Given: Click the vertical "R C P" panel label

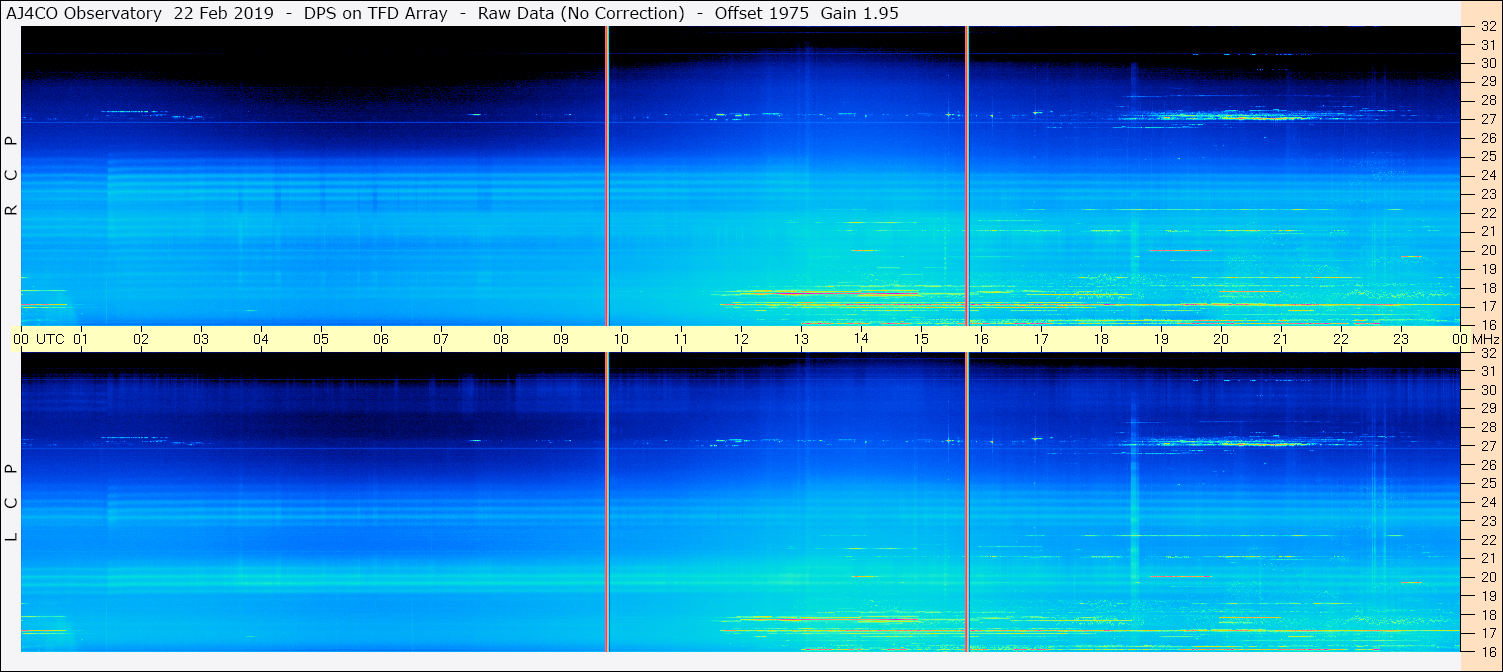Looking at the screenshot, I should point(12,175).
